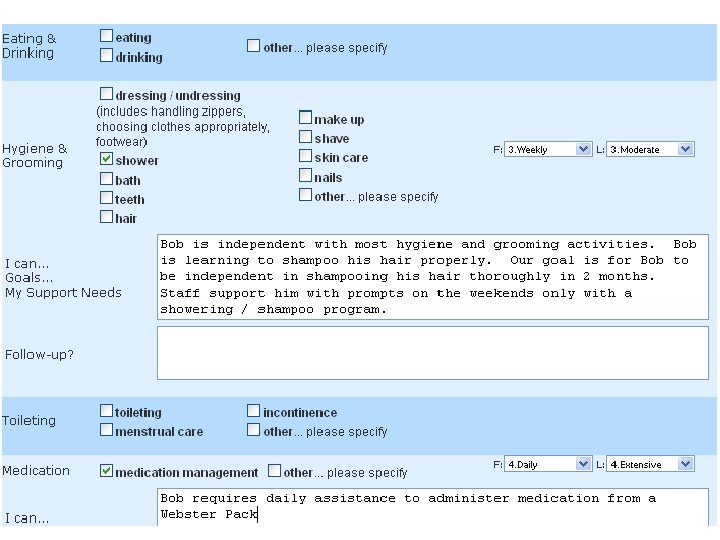Screen dimensions: 720x540
Task: Click the 'Medication' section label
Action: (x=36, y=471)
